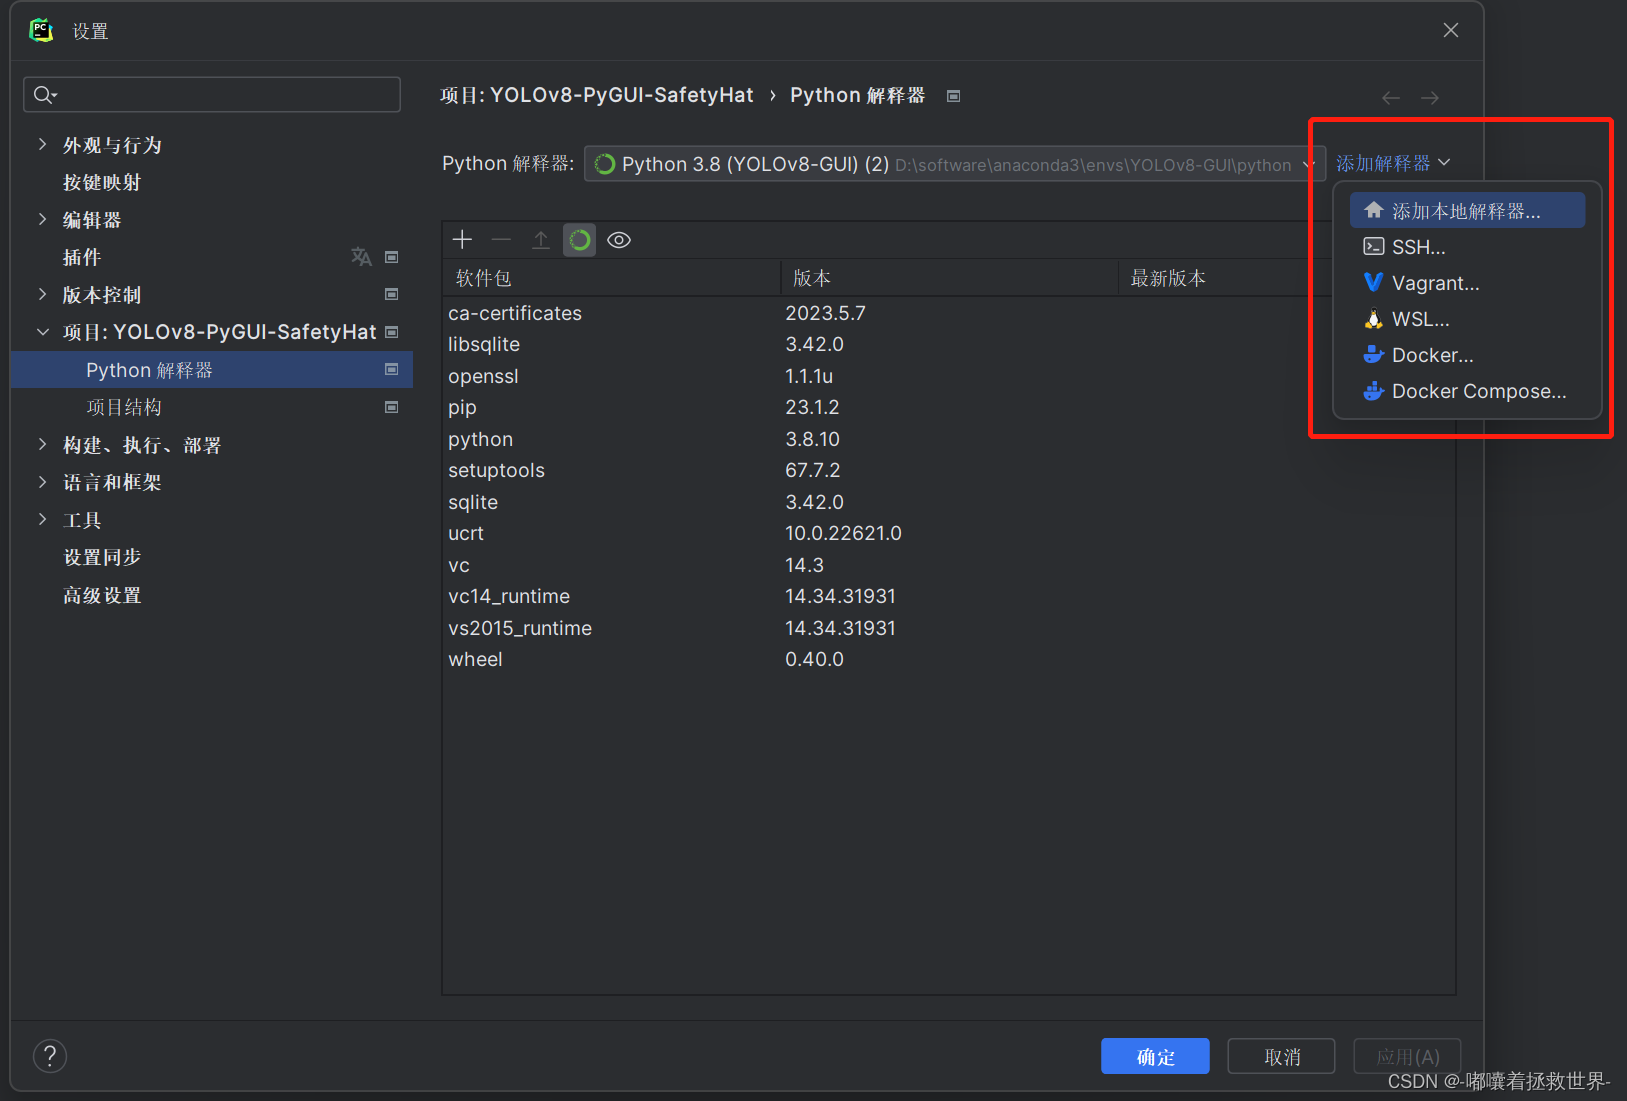This screenshot has height=1101, width=1627.
Task: Click the upgrade package up-arrow icon
Action: [x=541, y=240]
